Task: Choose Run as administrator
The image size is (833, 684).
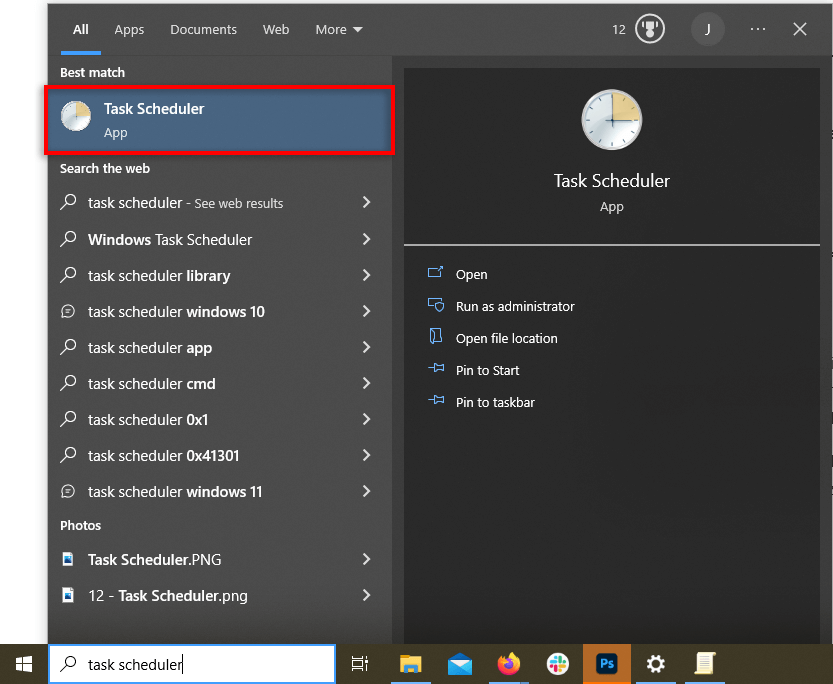Action: coord(514,307)
